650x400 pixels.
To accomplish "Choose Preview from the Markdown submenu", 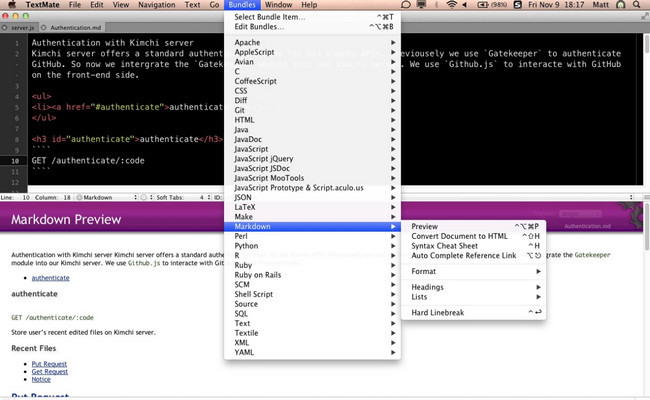I will 424,226.
